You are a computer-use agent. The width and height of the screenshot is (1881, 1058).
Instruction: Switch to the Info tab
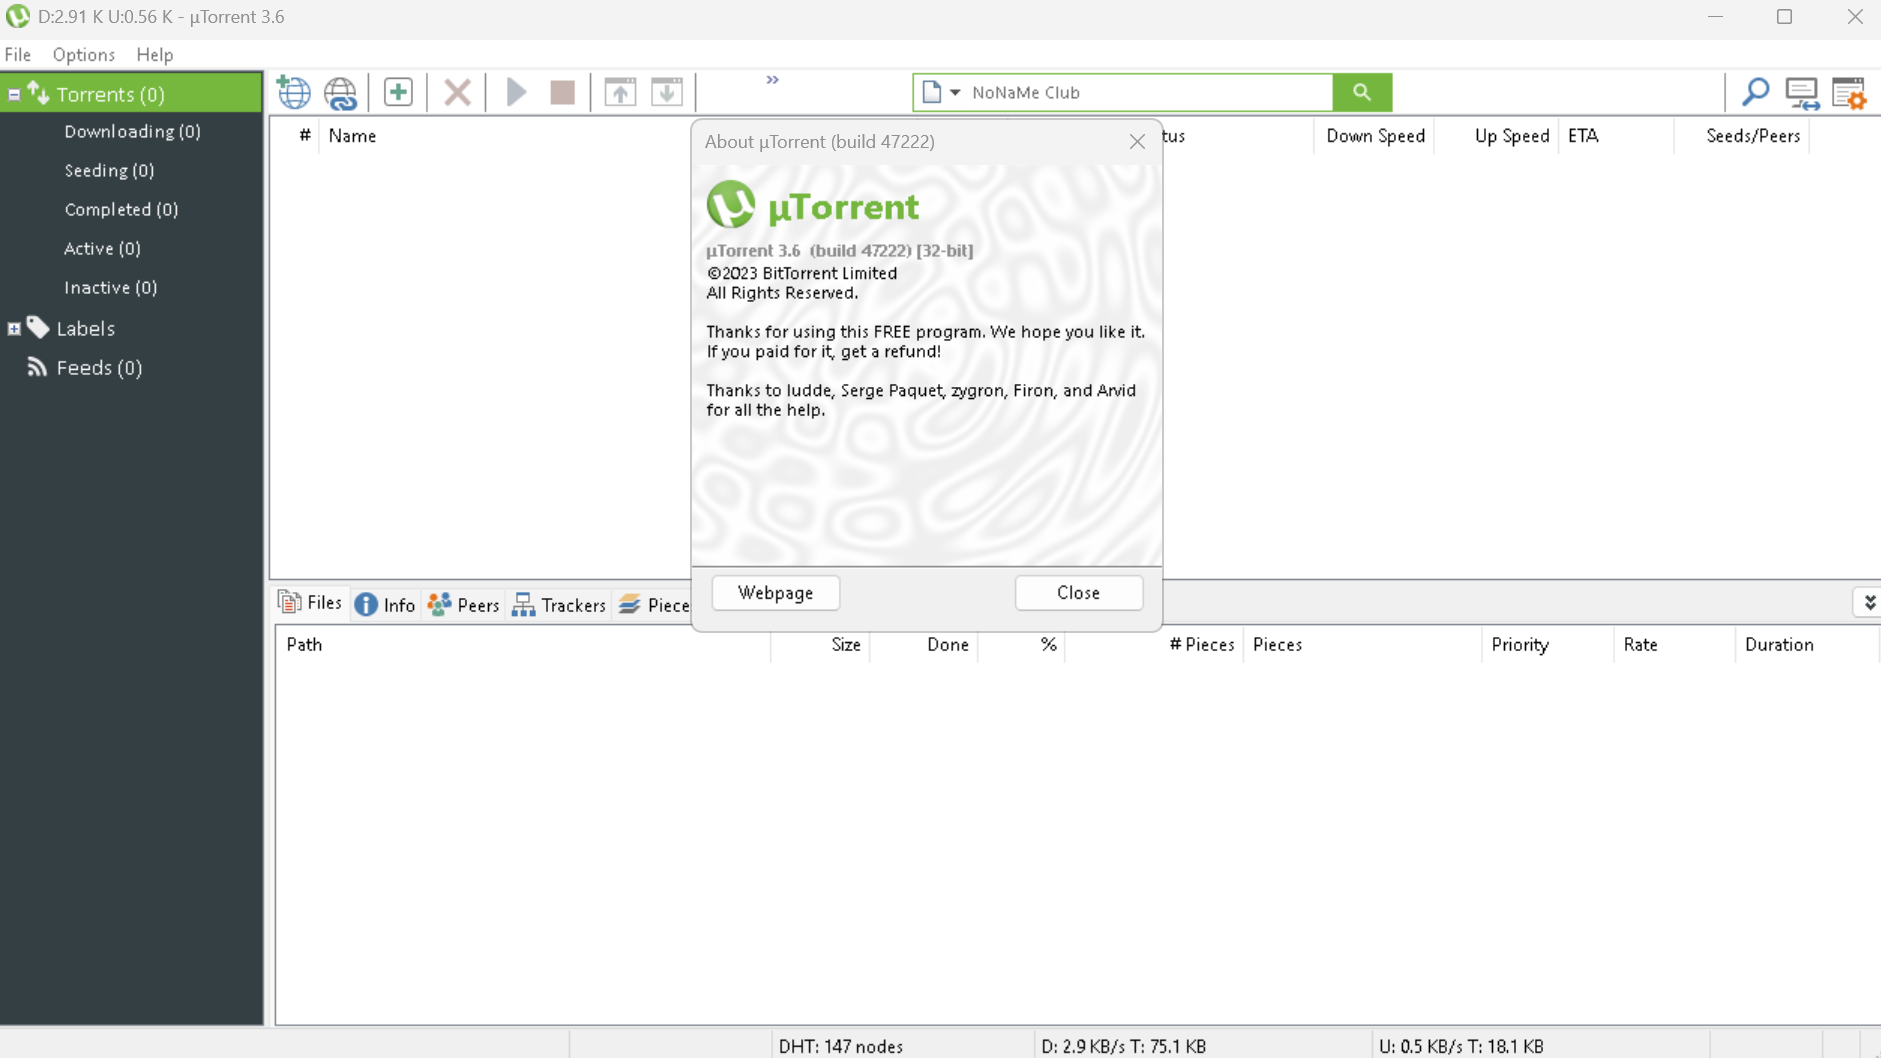(x=385, y=604)
